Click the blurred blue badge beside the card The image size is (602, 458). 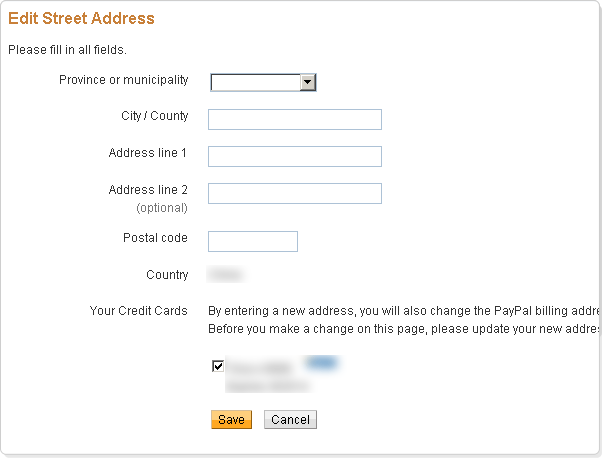(320, 364)
